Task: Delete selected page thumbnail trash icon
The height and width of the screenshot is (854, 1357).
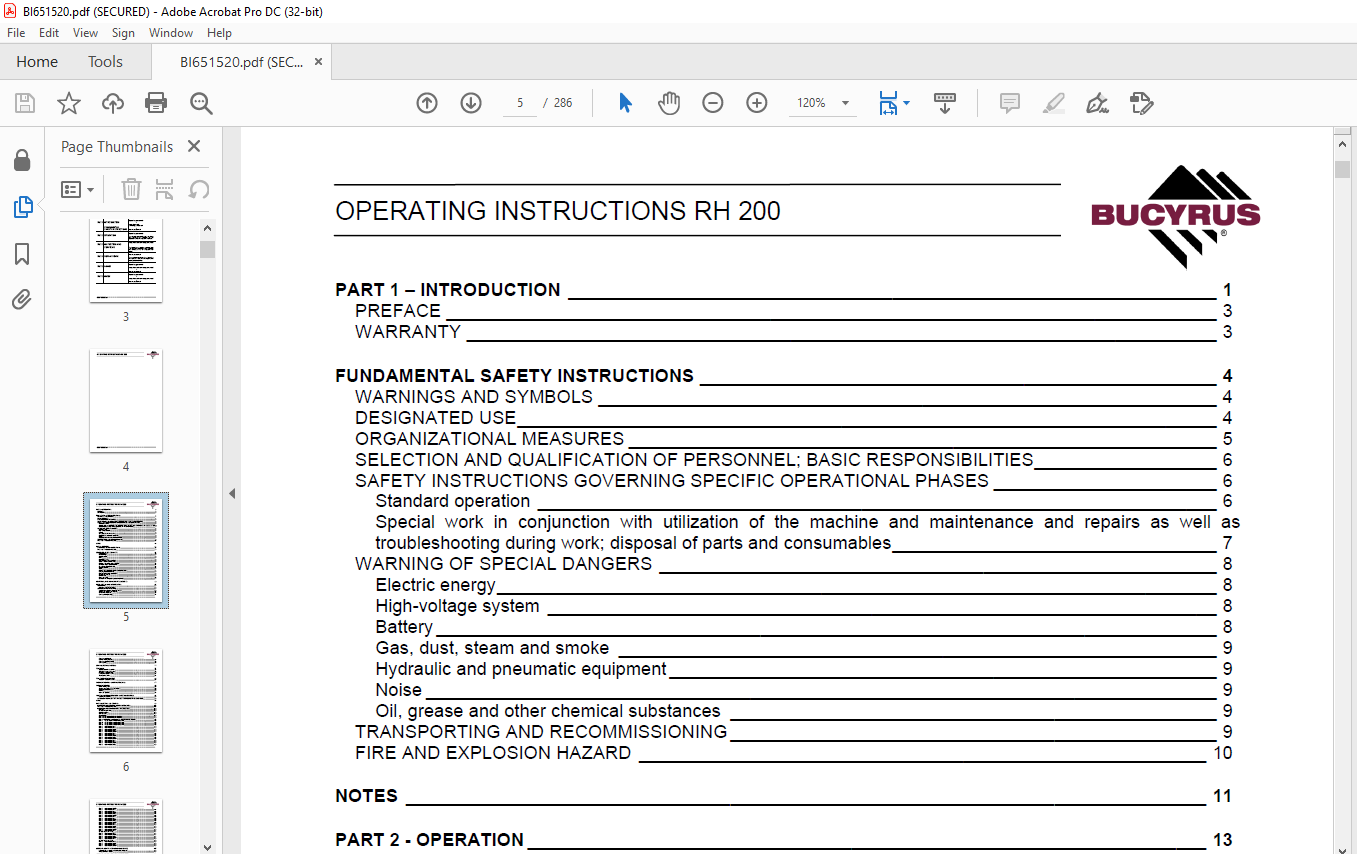Action: (131, 189)
